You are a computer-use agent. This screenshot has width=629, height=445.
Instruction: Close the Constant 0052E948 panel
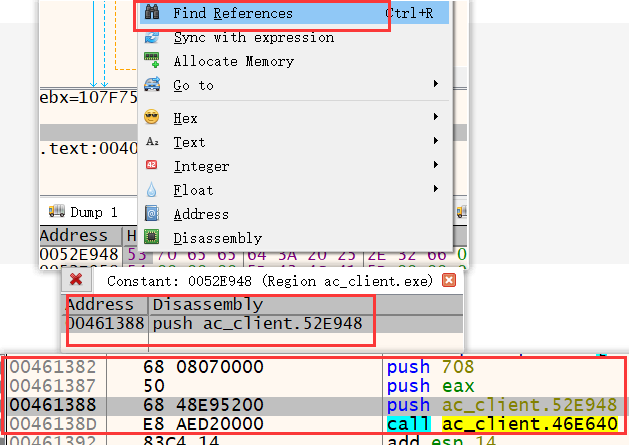tap(449, 281)
